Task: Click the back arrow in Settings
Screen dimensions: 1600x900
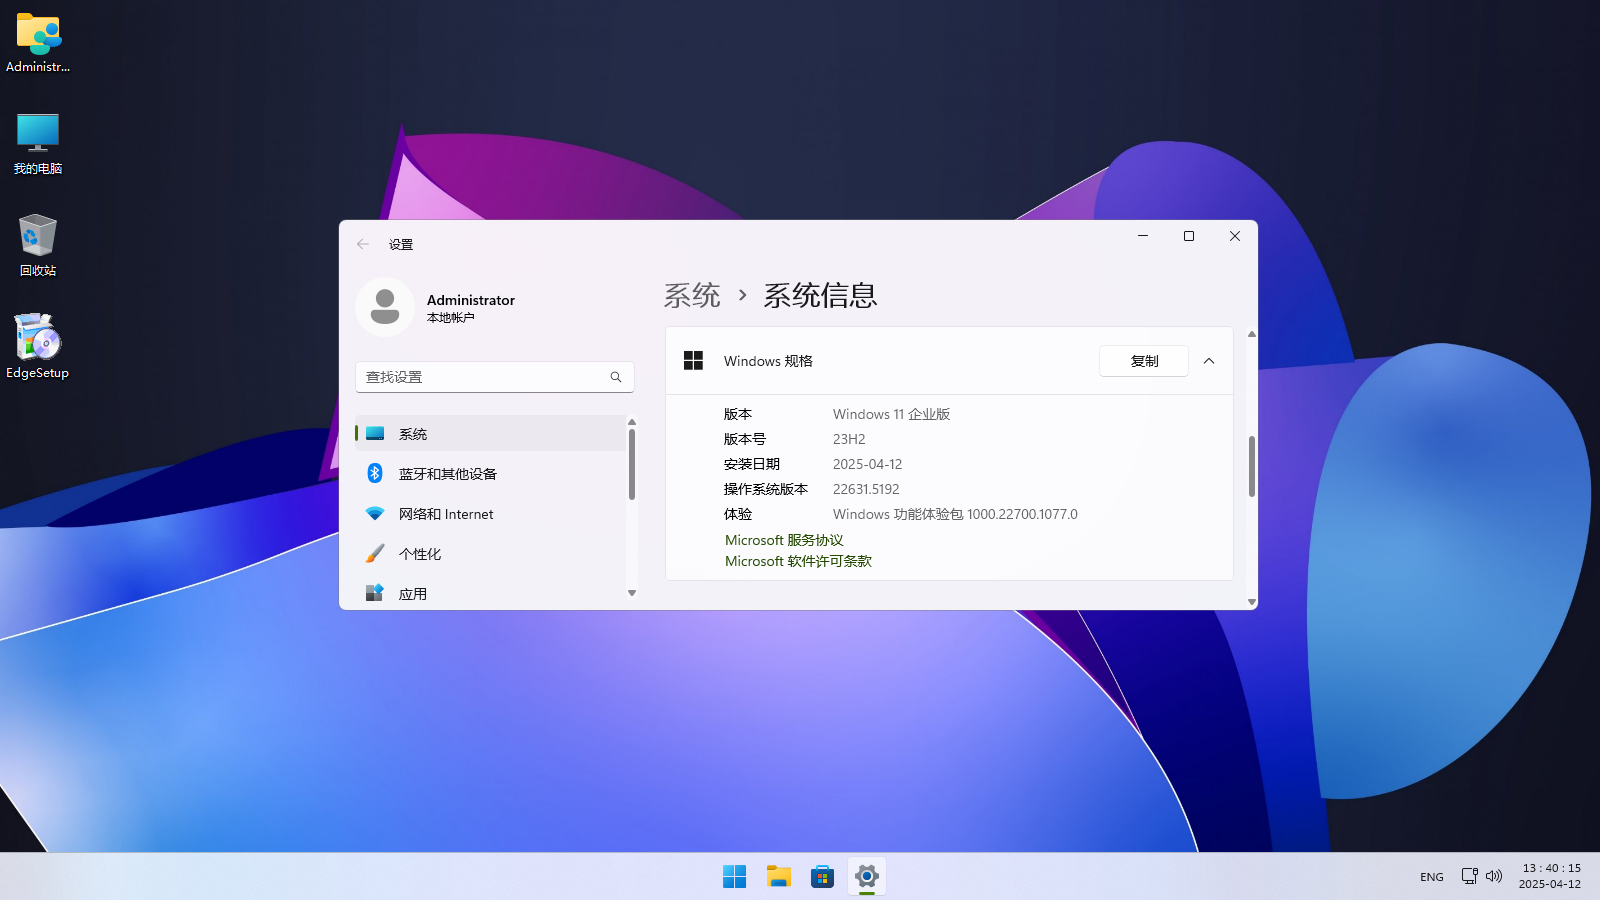Action: 363,244
